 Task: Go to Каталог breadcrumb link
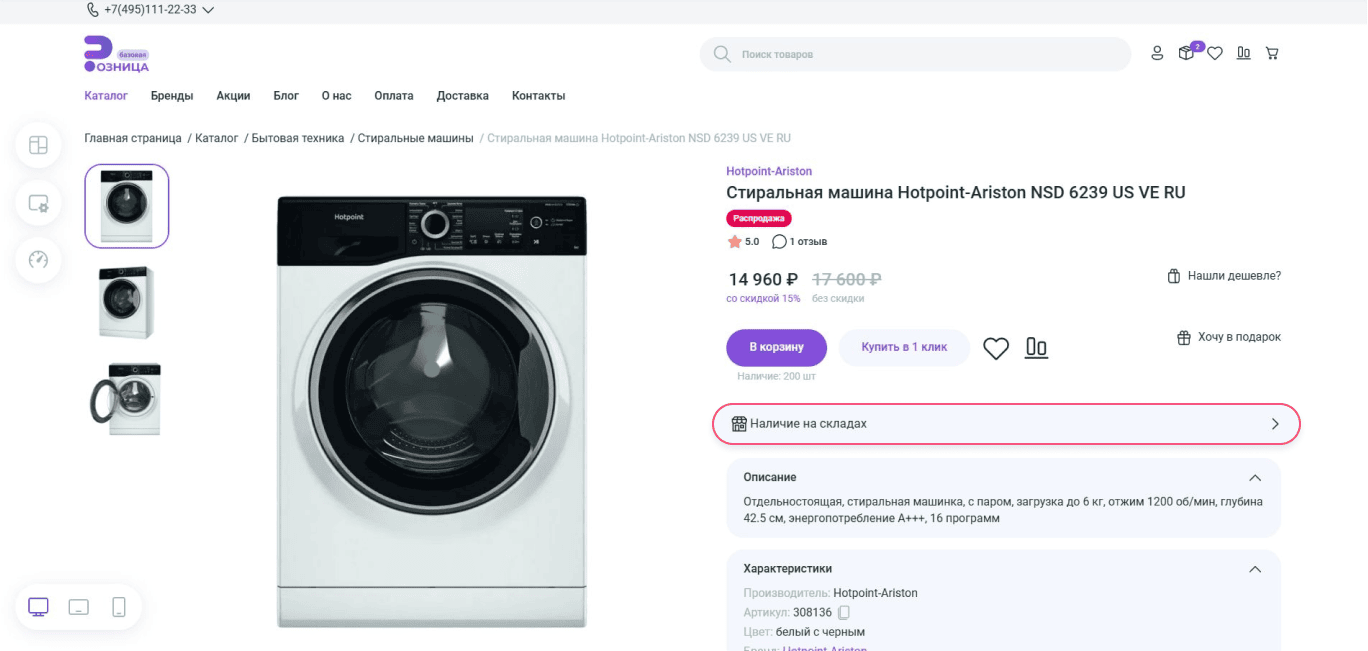coord(217,138)
